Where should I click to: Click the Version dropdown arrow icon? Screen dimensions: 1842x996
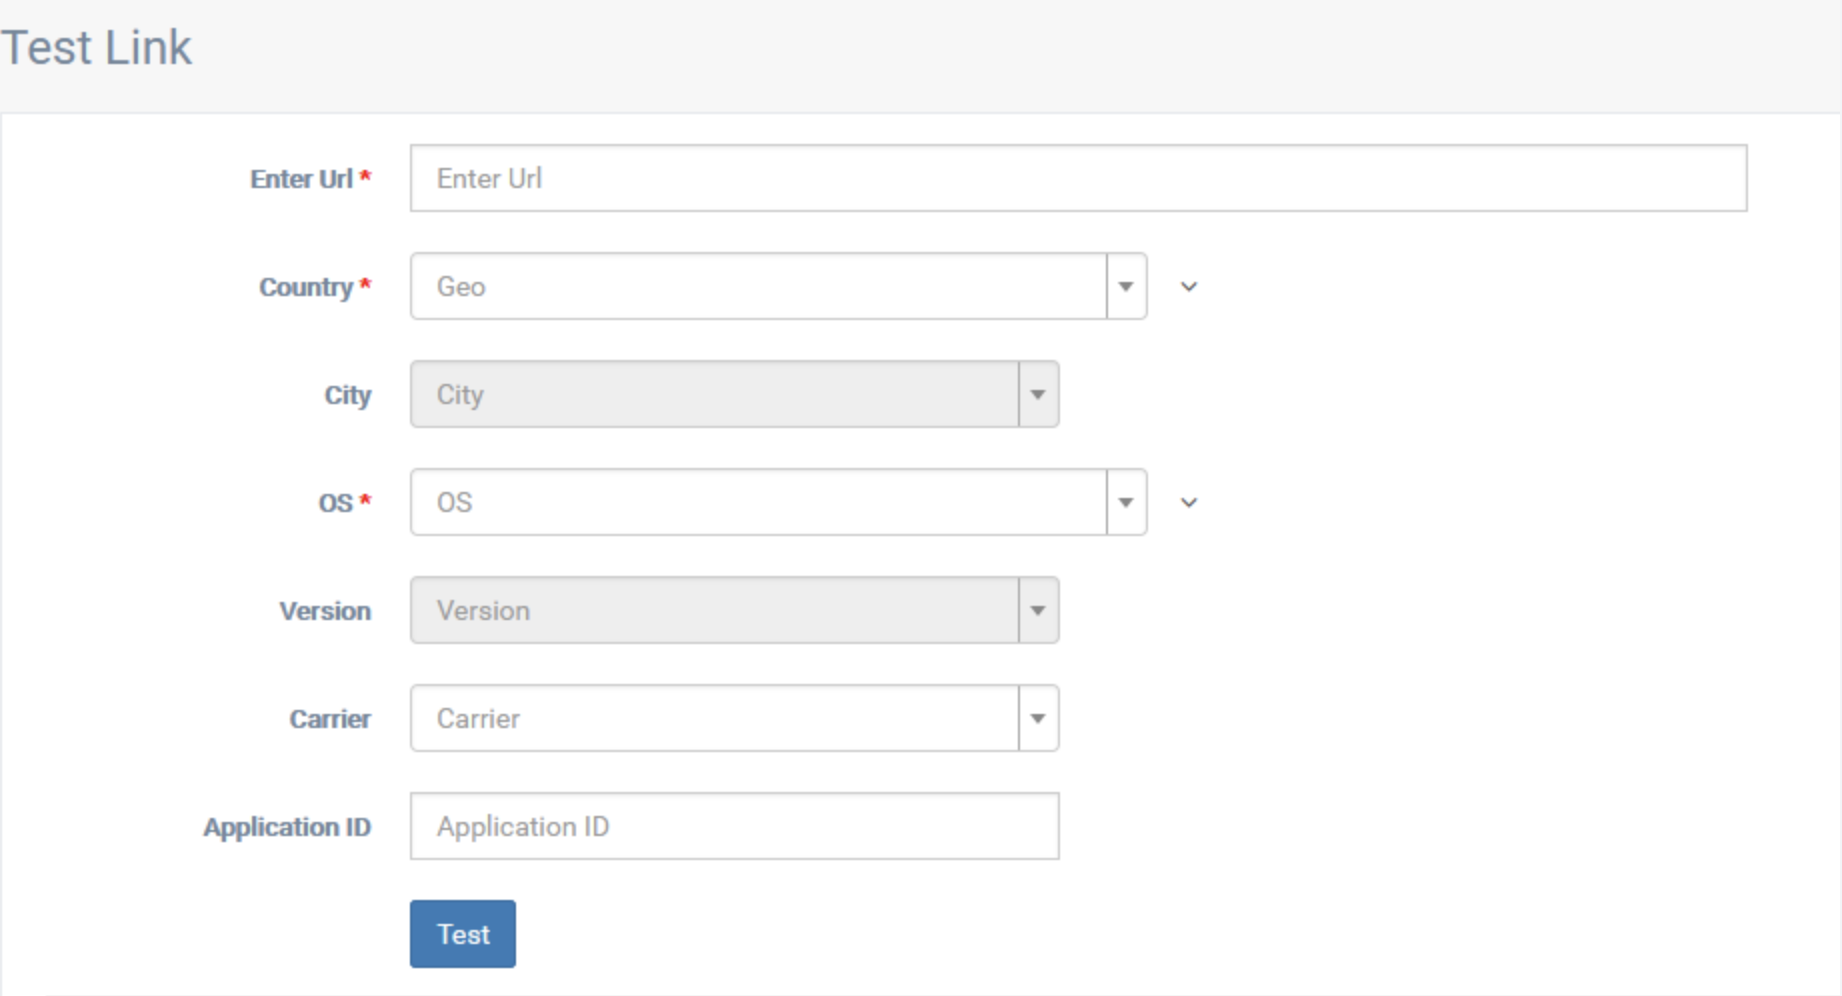tap(1037, 610)
